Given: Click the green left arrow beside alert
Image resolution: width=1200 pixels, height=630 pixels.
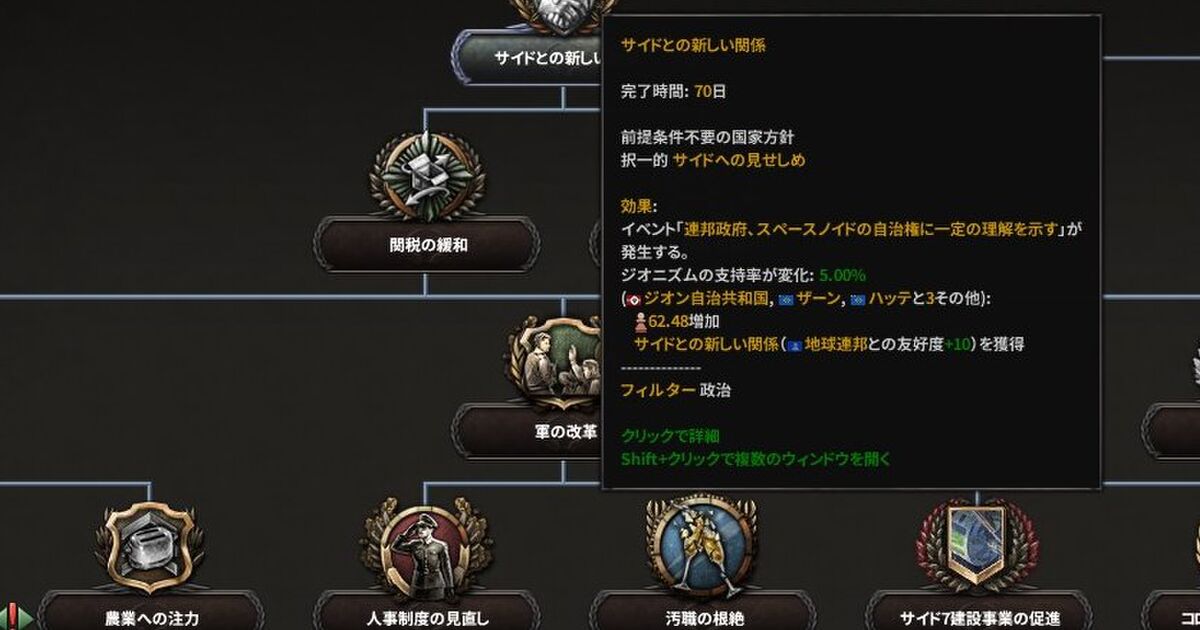Looking at the screenshot, I should pos(3,617).
